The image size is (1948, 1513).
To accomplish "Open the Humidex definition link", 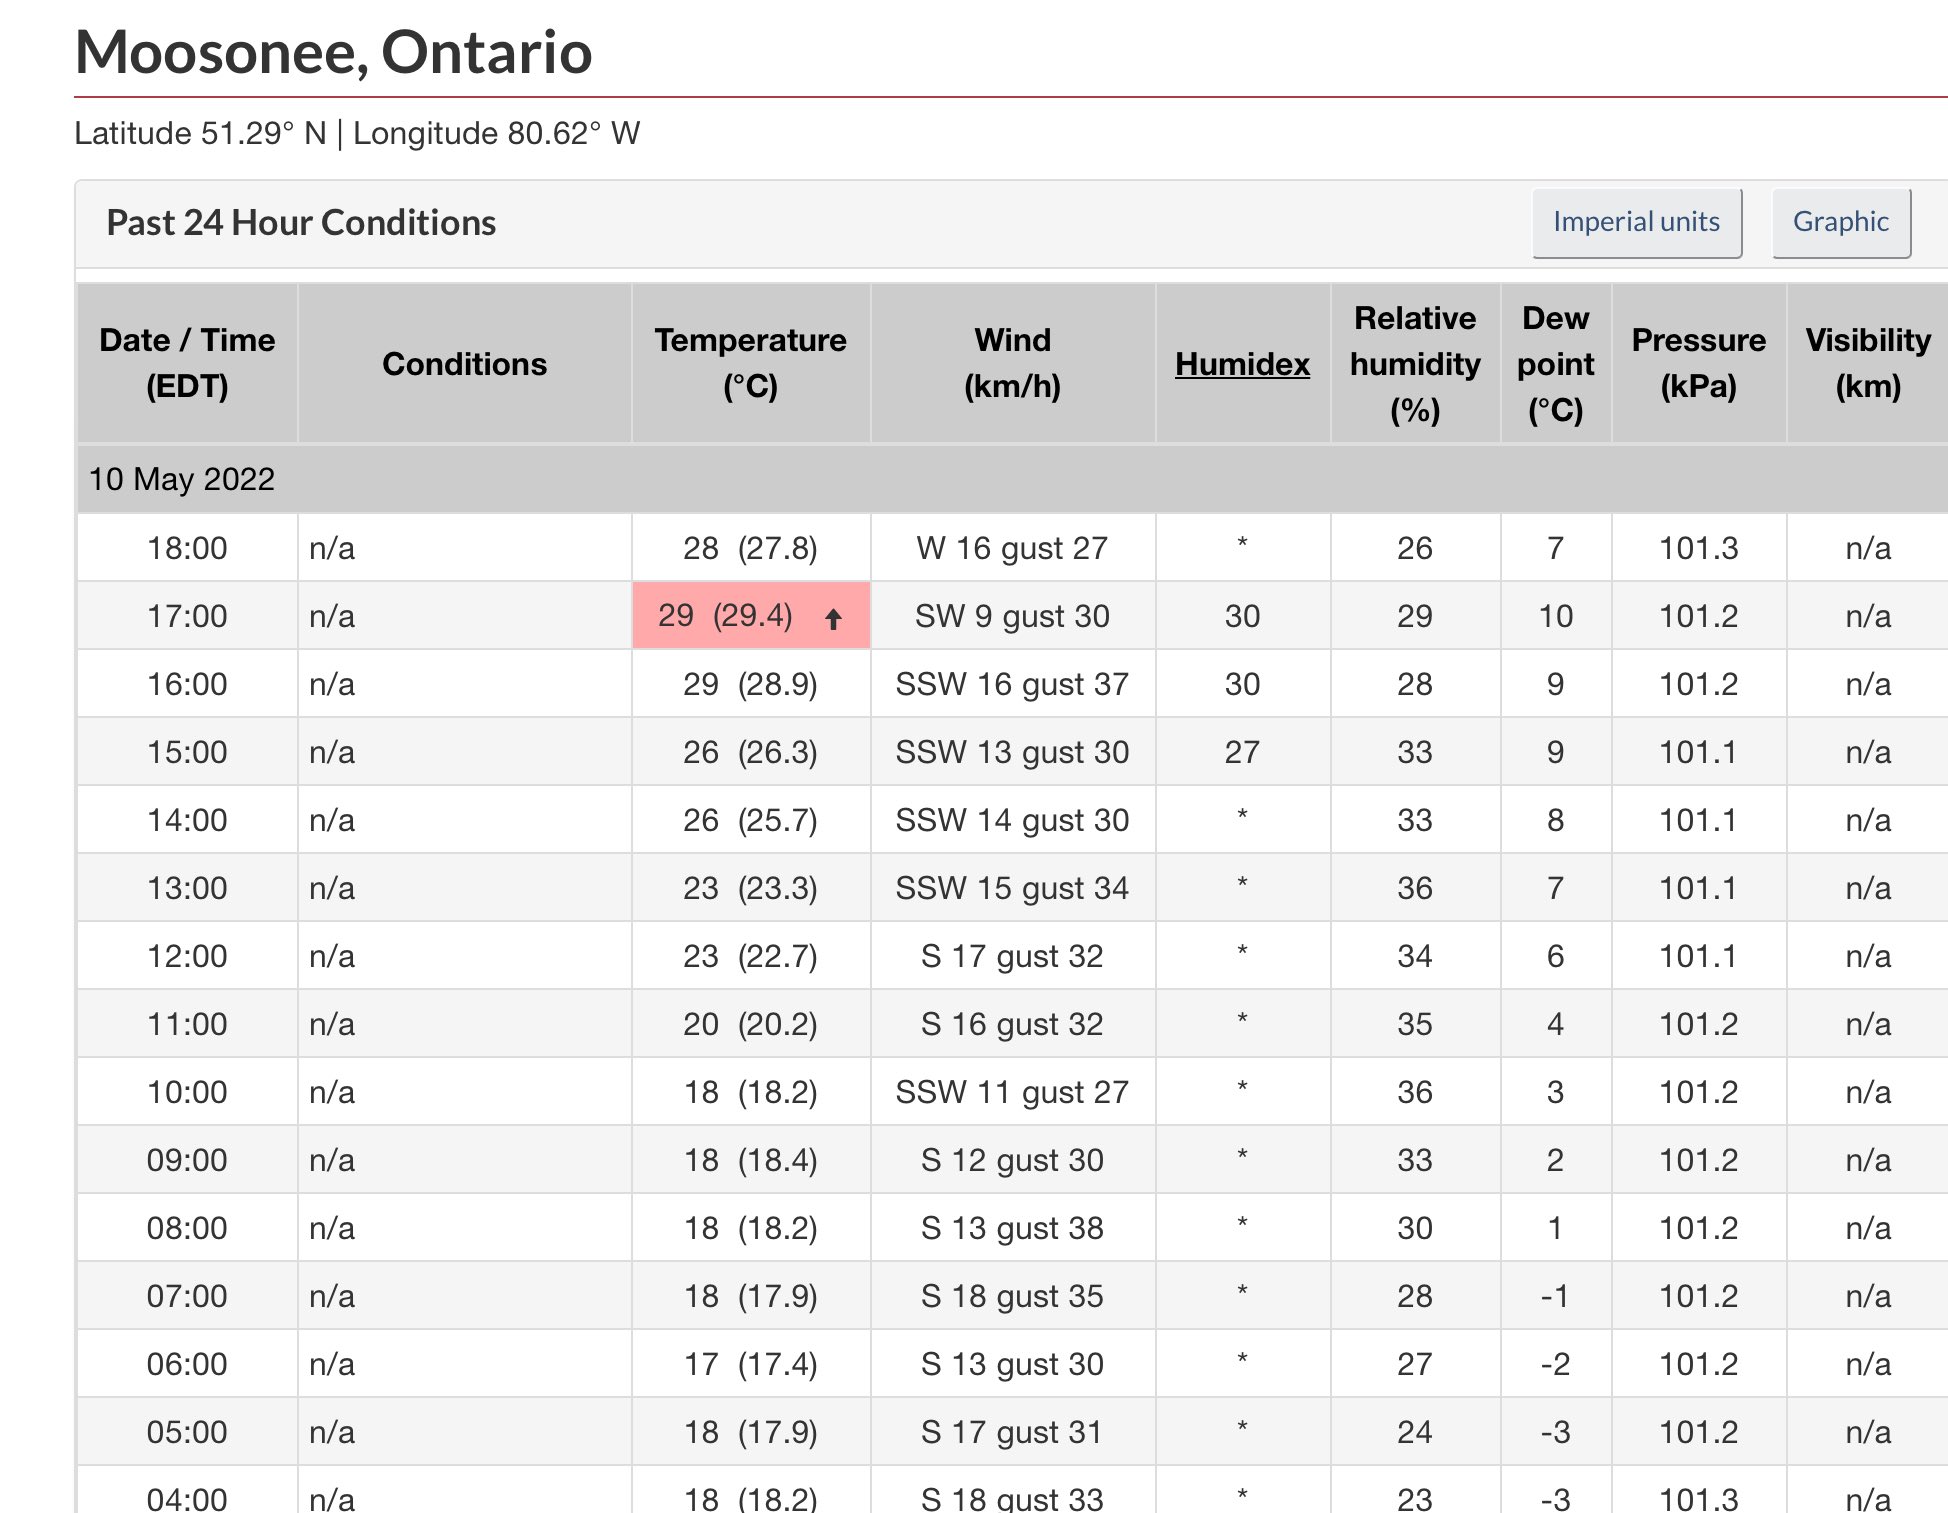I will (x=1242, y=364).
